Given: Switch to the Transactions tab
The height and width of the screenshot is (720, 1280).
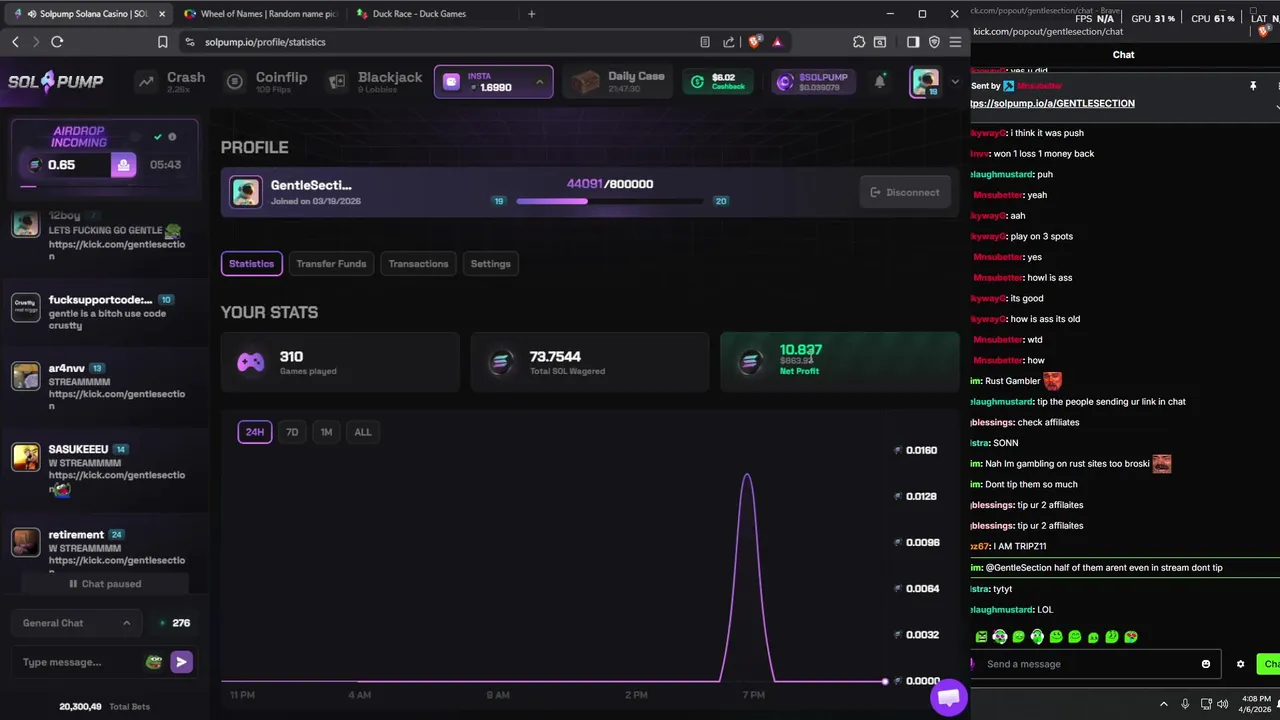Looking at the screenshot, I should (418, 264).
